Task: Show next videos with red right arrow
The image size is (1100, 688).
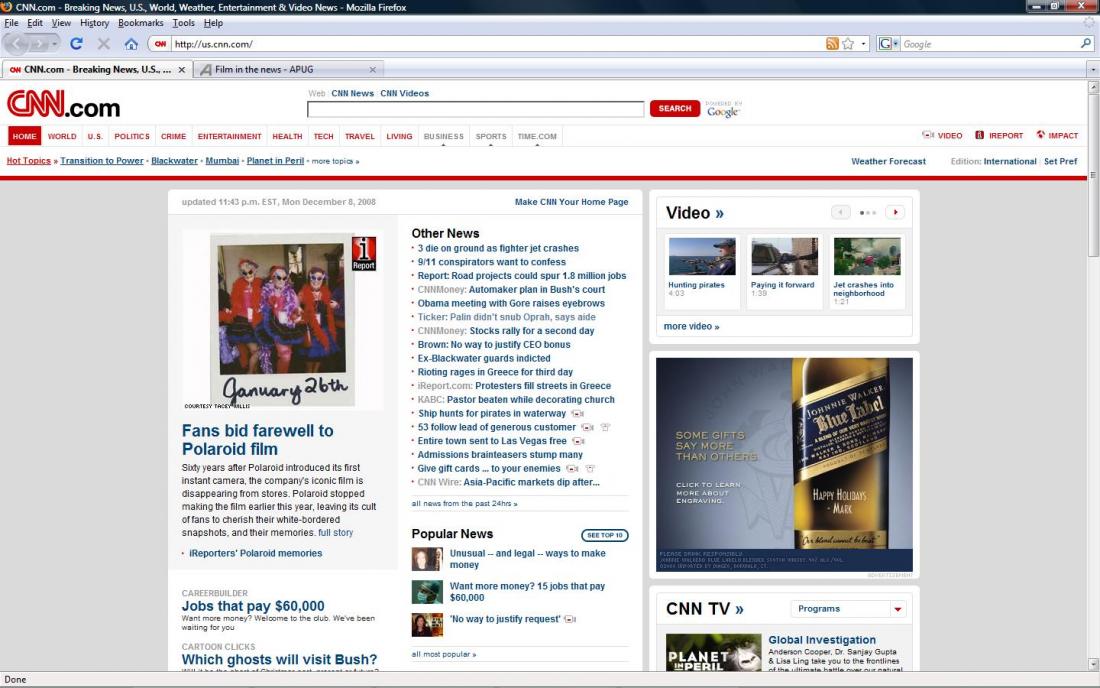Action: [x=895, y=212]
